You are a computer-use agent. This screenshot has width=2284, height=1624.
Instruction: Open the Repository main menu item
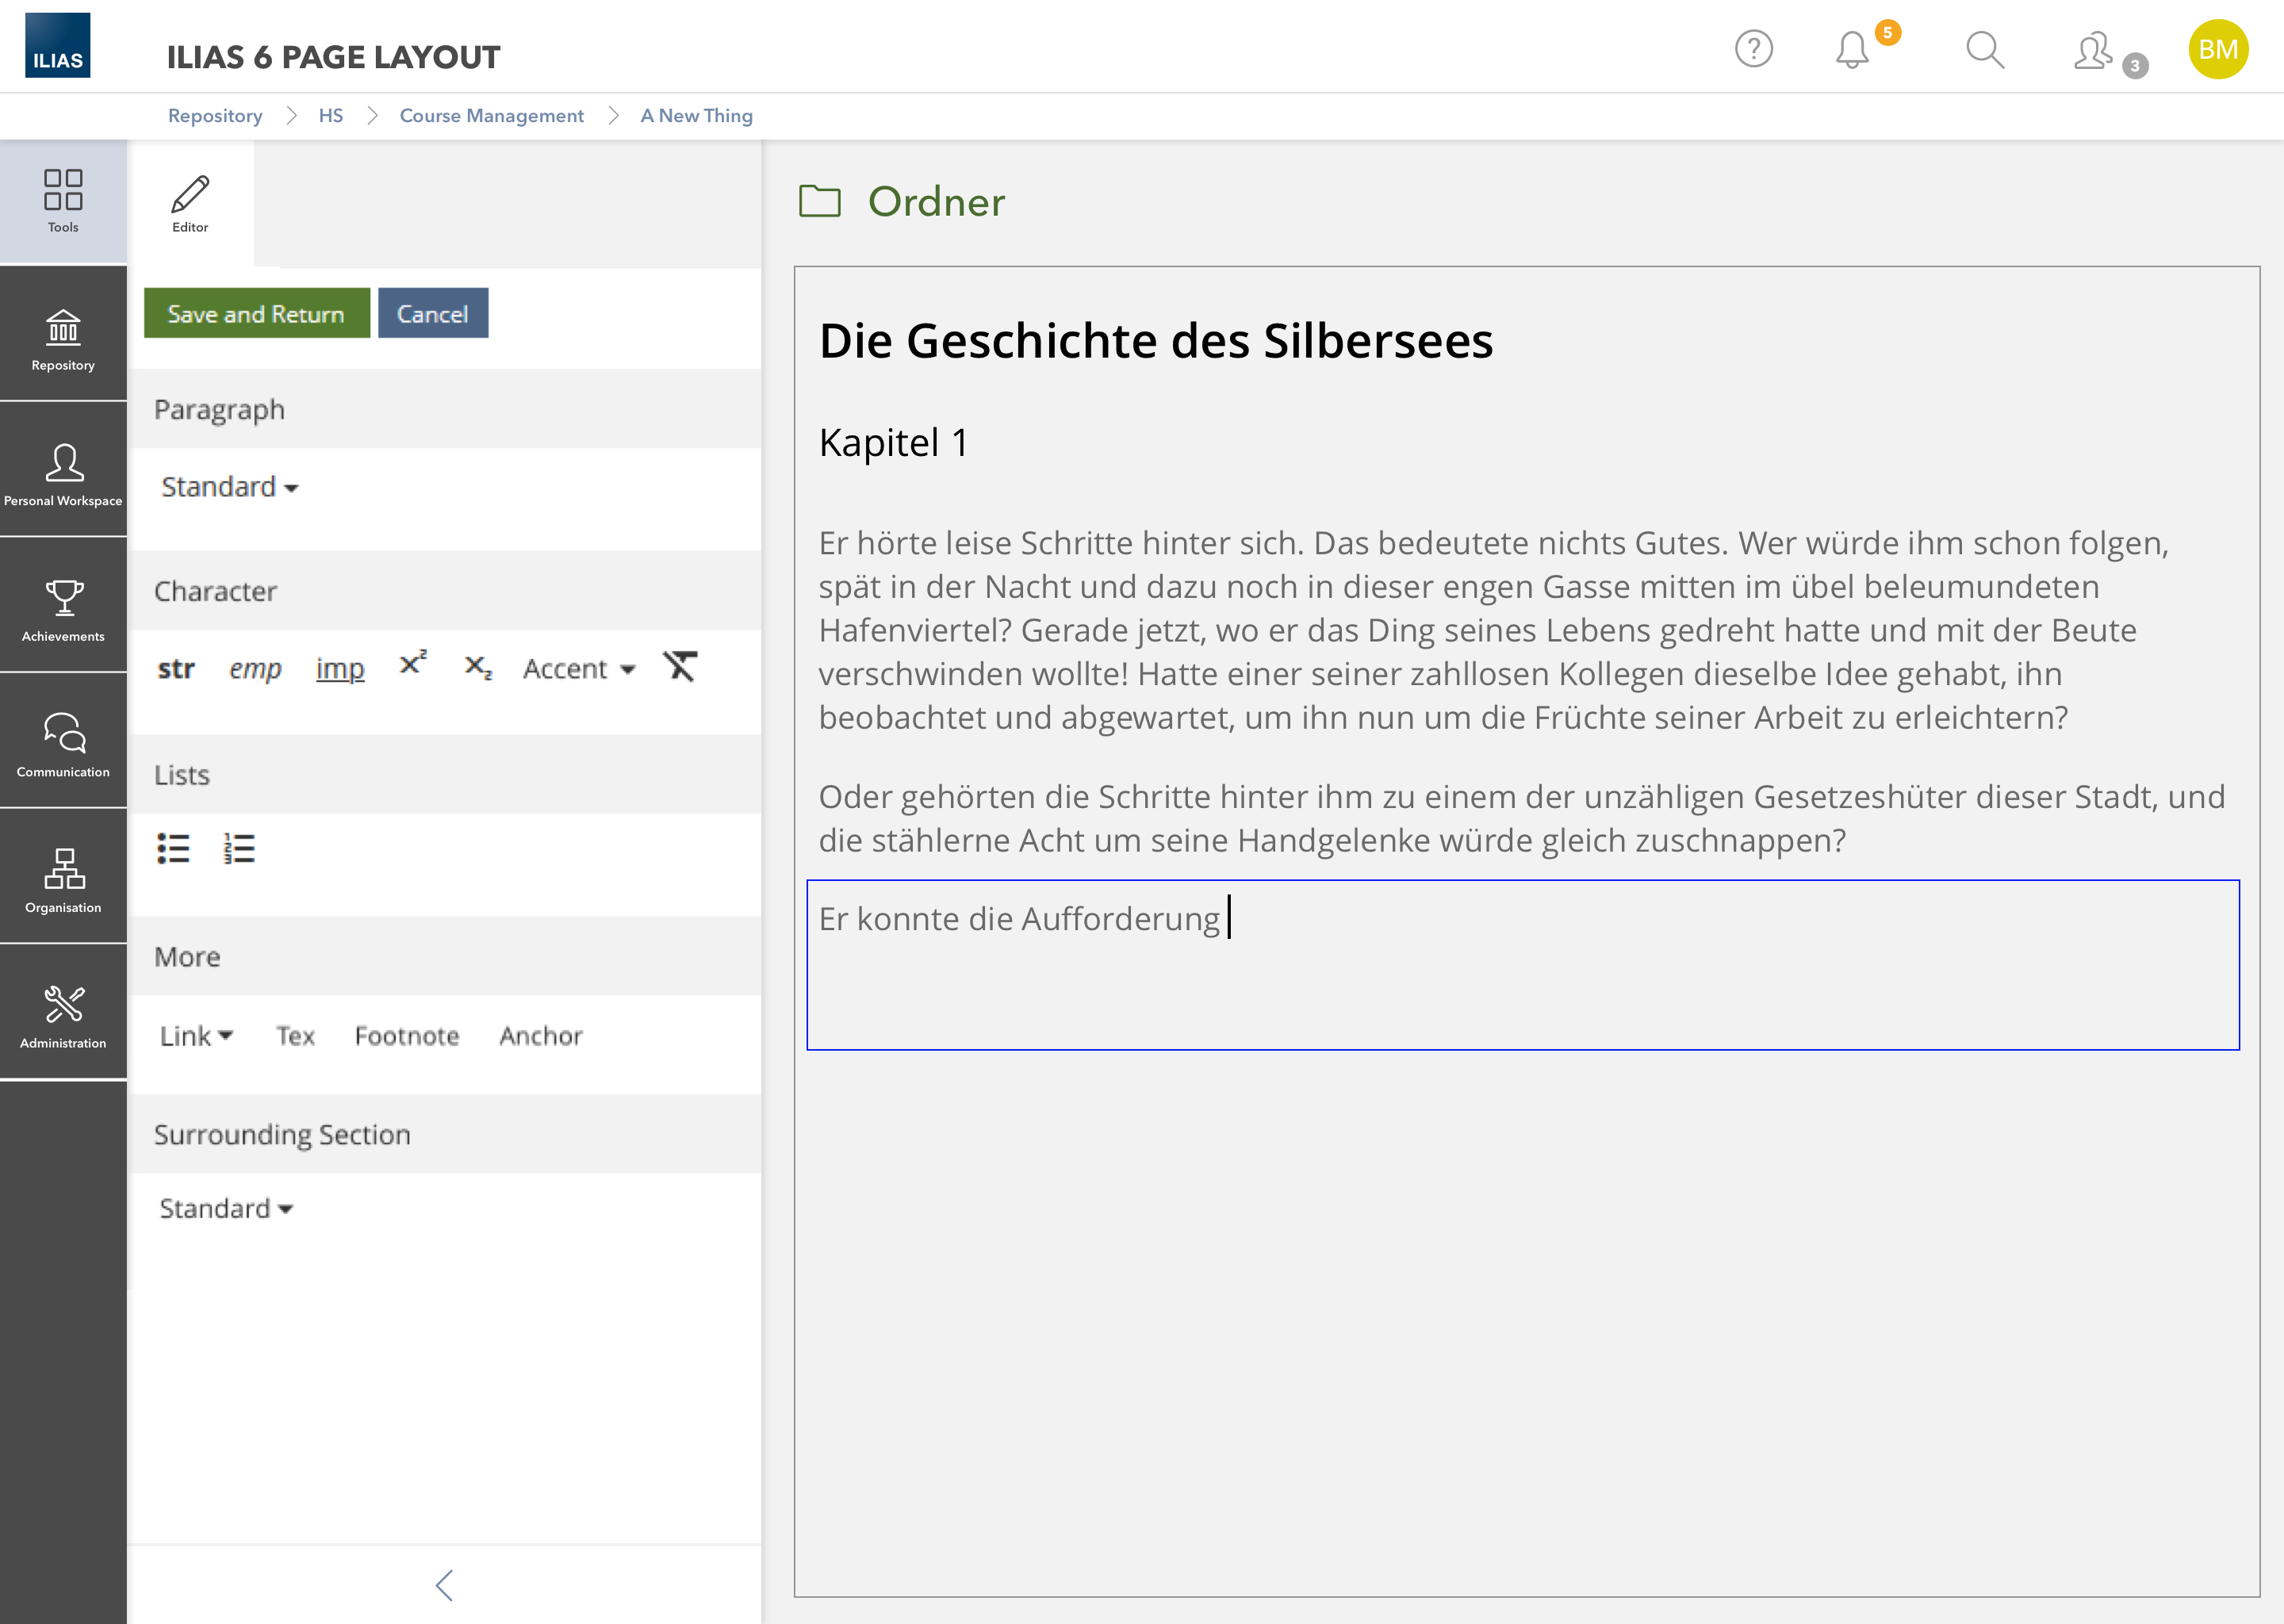(x=63, y=338)
